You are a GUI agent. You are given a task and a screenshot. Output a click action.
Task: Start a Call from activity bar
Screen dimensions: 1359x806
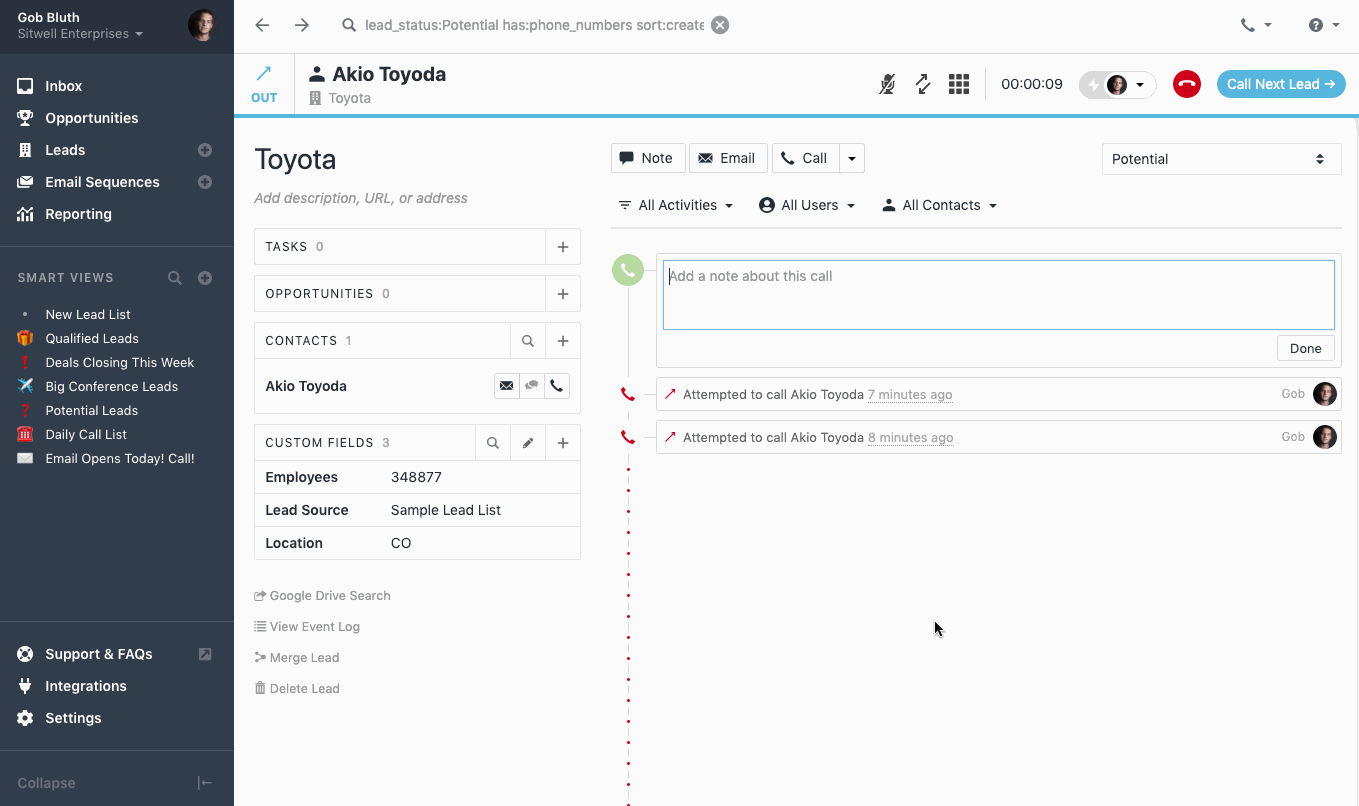[805, 158]
